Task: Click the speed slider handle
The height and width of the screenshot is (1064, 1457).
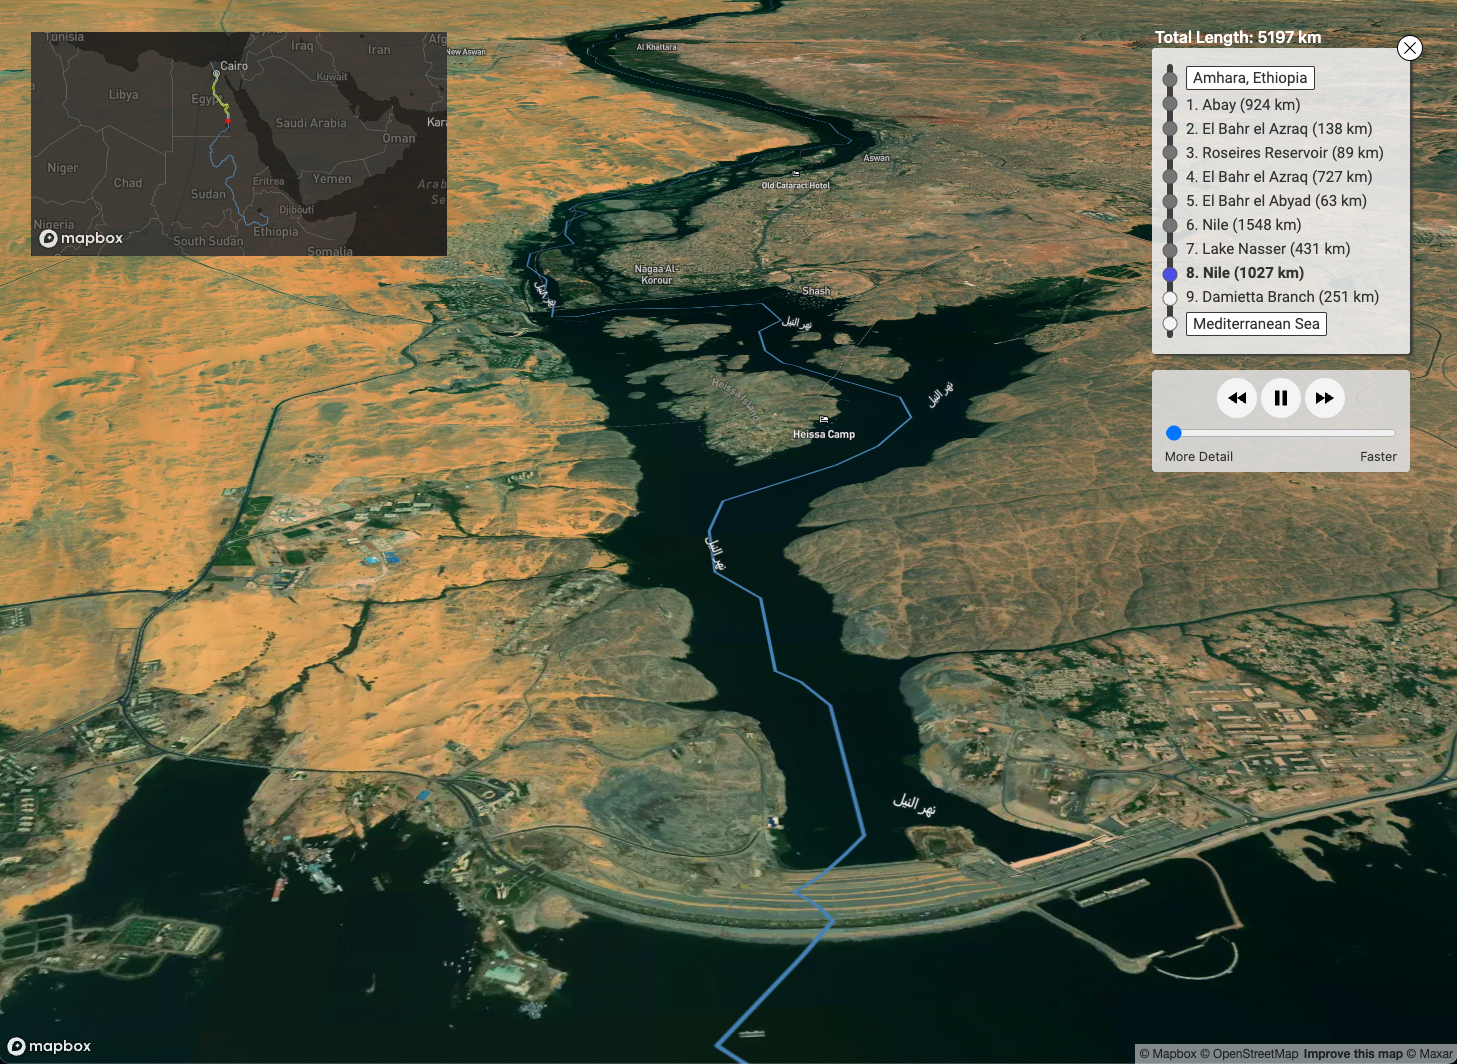Action: click(x=1174, y=433)
